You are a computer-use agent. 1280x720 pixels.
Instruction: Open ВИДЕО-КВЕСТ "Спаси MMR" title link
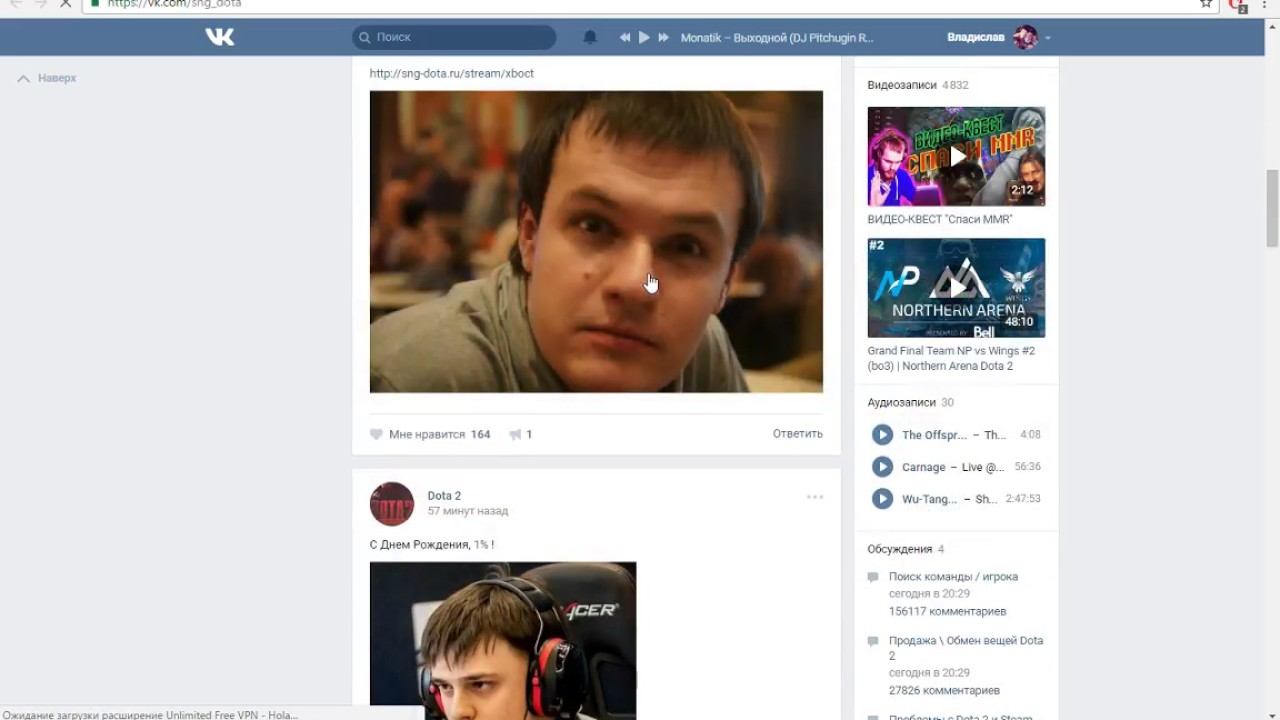click(940, 219)
